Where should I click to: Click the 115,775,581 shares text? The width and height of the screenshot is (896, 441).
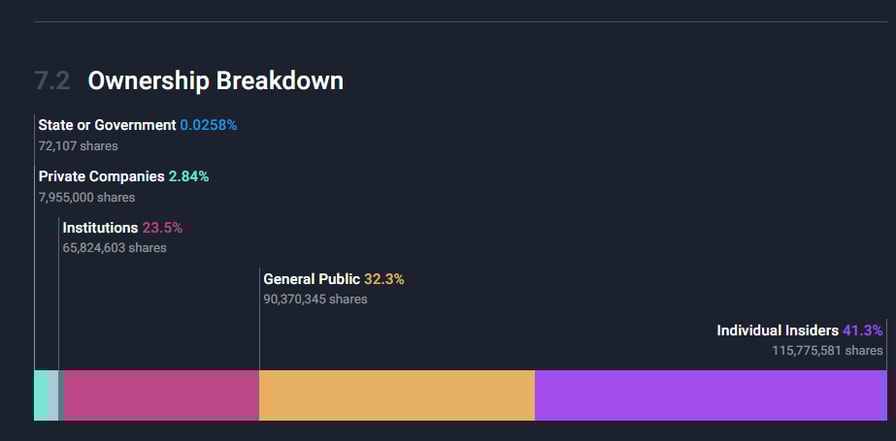tap(827, 350)
